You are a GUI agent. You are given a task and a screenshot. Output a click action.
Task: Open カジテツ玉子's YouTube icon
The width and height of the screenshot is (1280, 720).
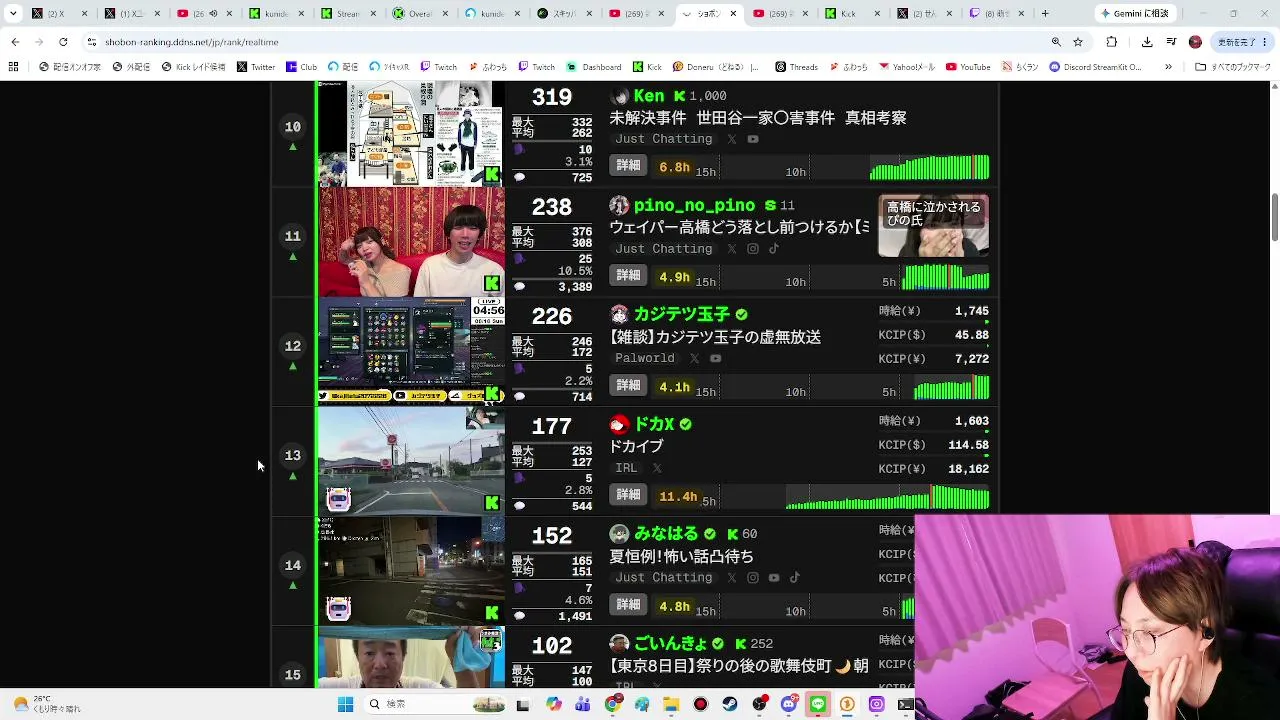point(715,358)
